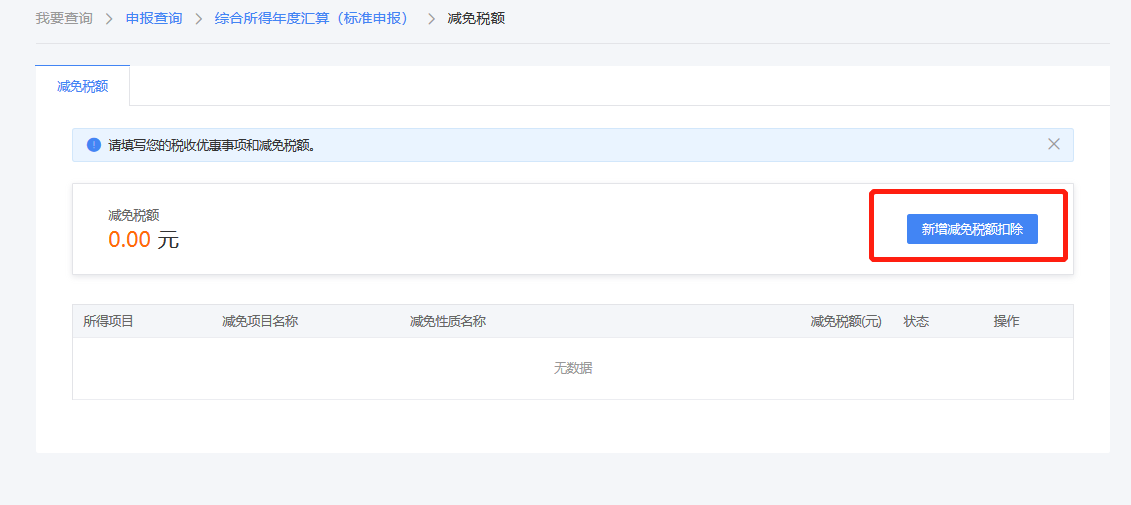Click the 减免税额(元) column header

(846, 321)
